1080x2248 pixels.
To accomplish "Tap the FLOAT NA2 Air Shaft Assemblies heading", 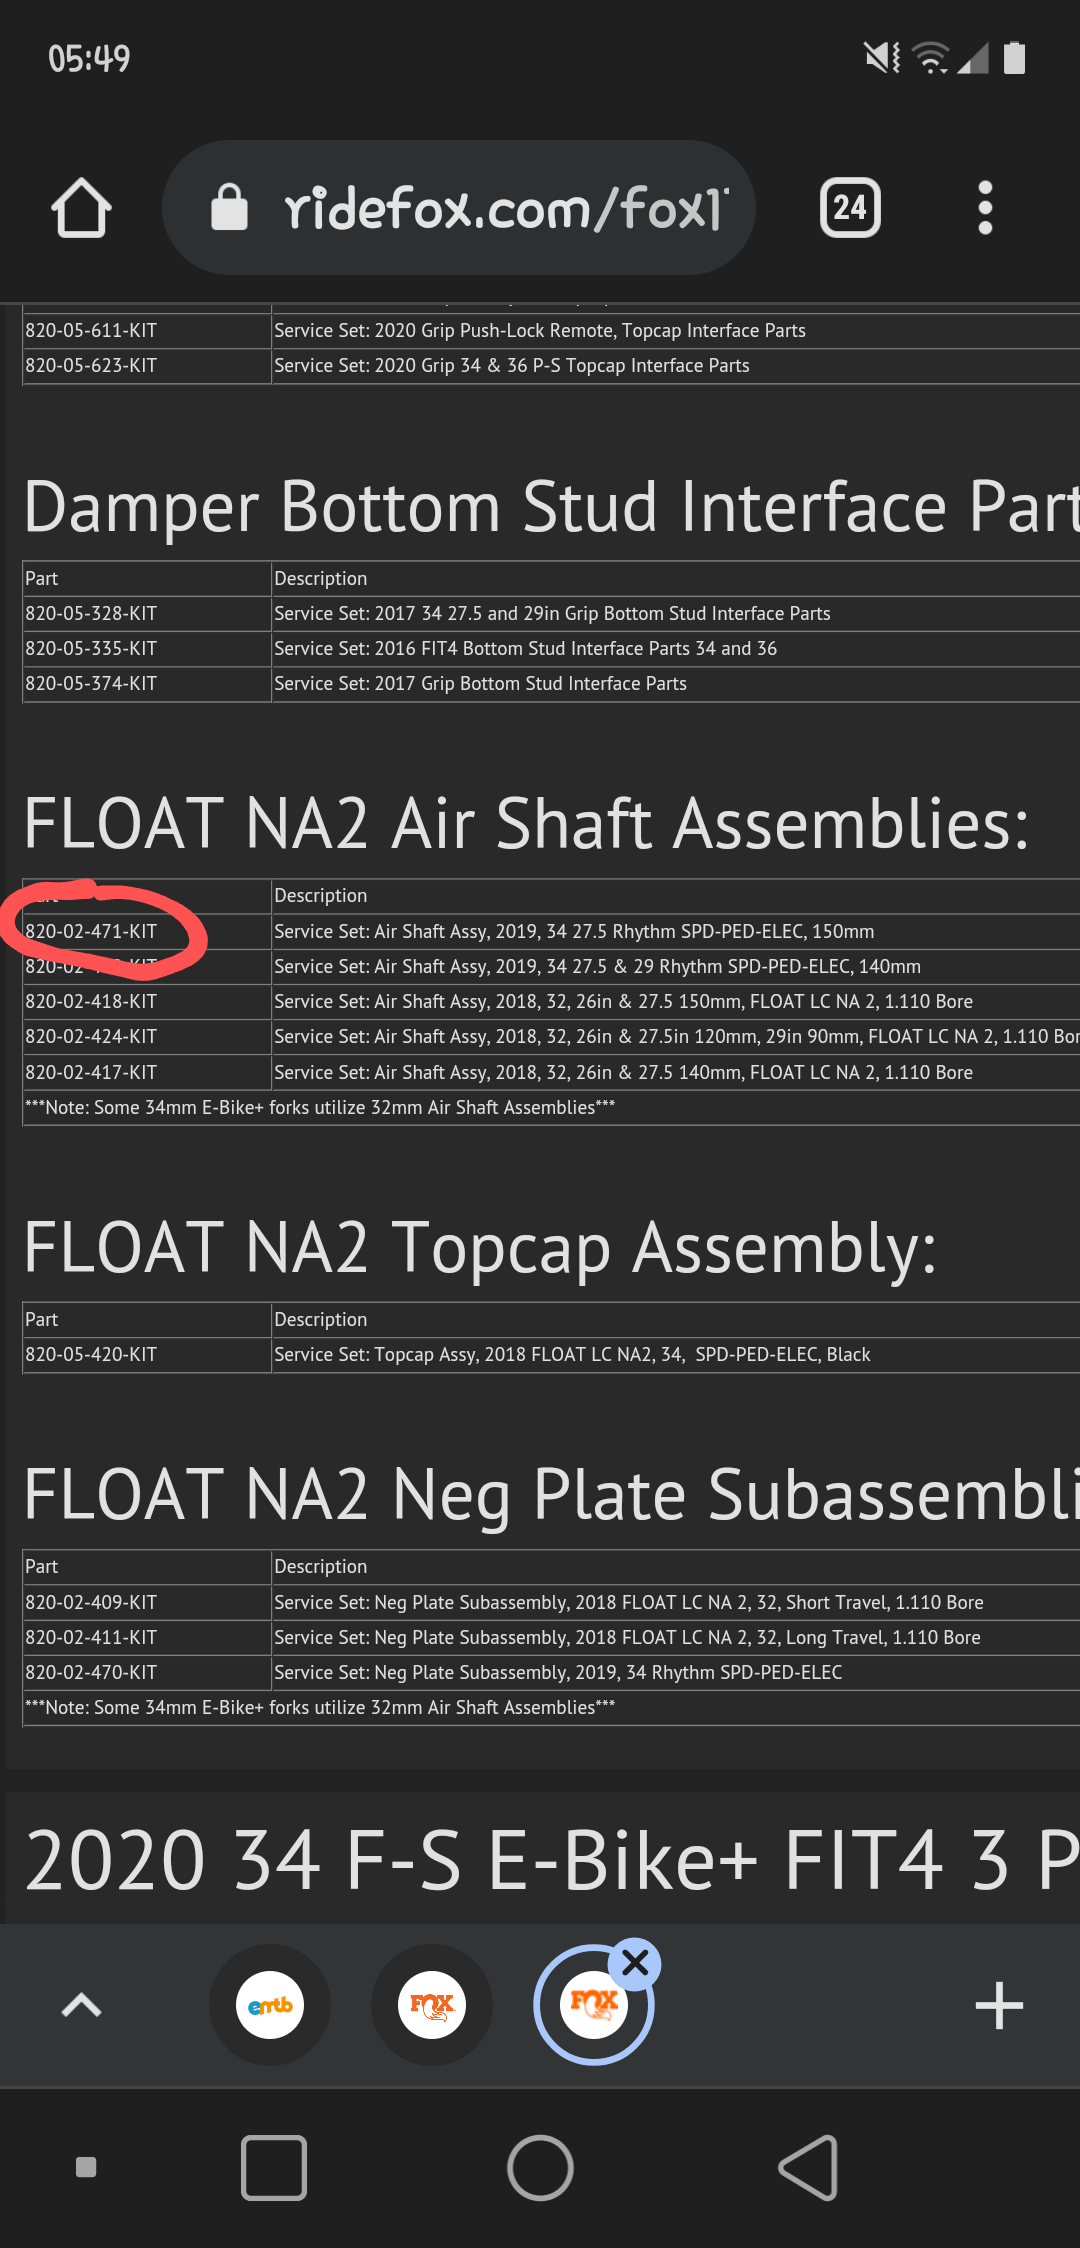I will coord(526,824).
